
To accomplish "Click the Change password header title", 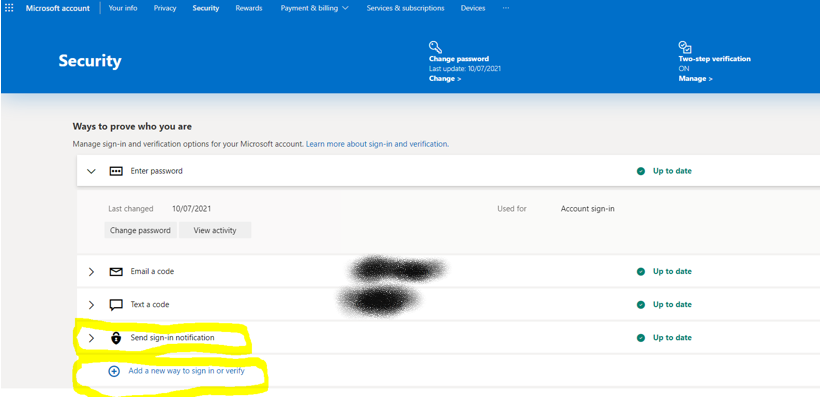I will (x=459, y=59).
